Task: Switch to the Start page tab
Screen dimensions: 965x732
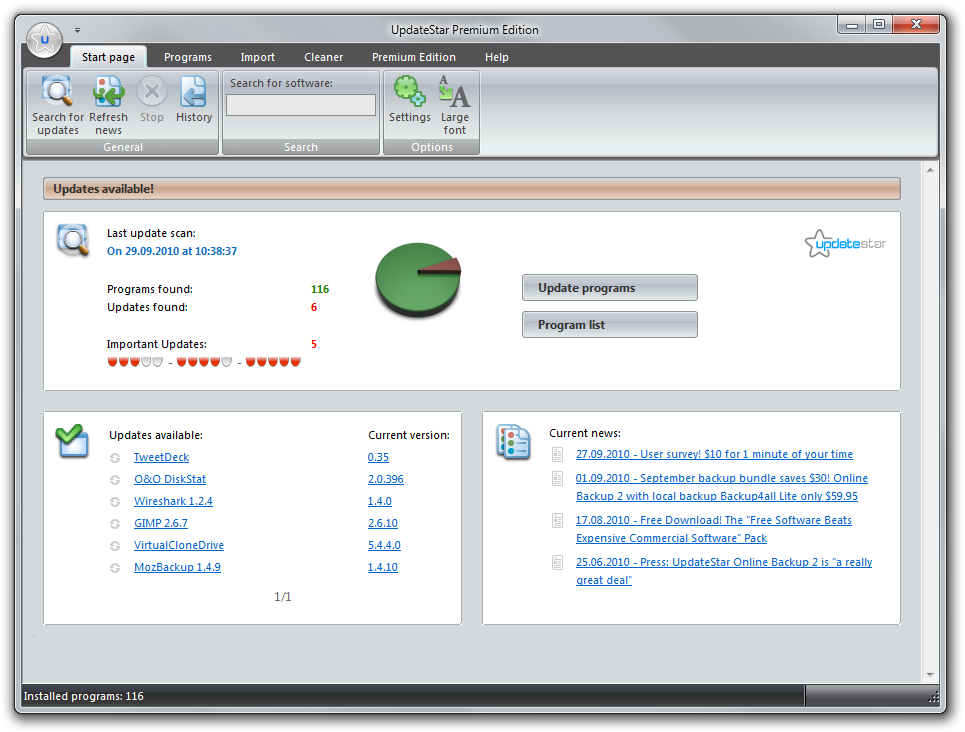Action: tap(108, 57)
